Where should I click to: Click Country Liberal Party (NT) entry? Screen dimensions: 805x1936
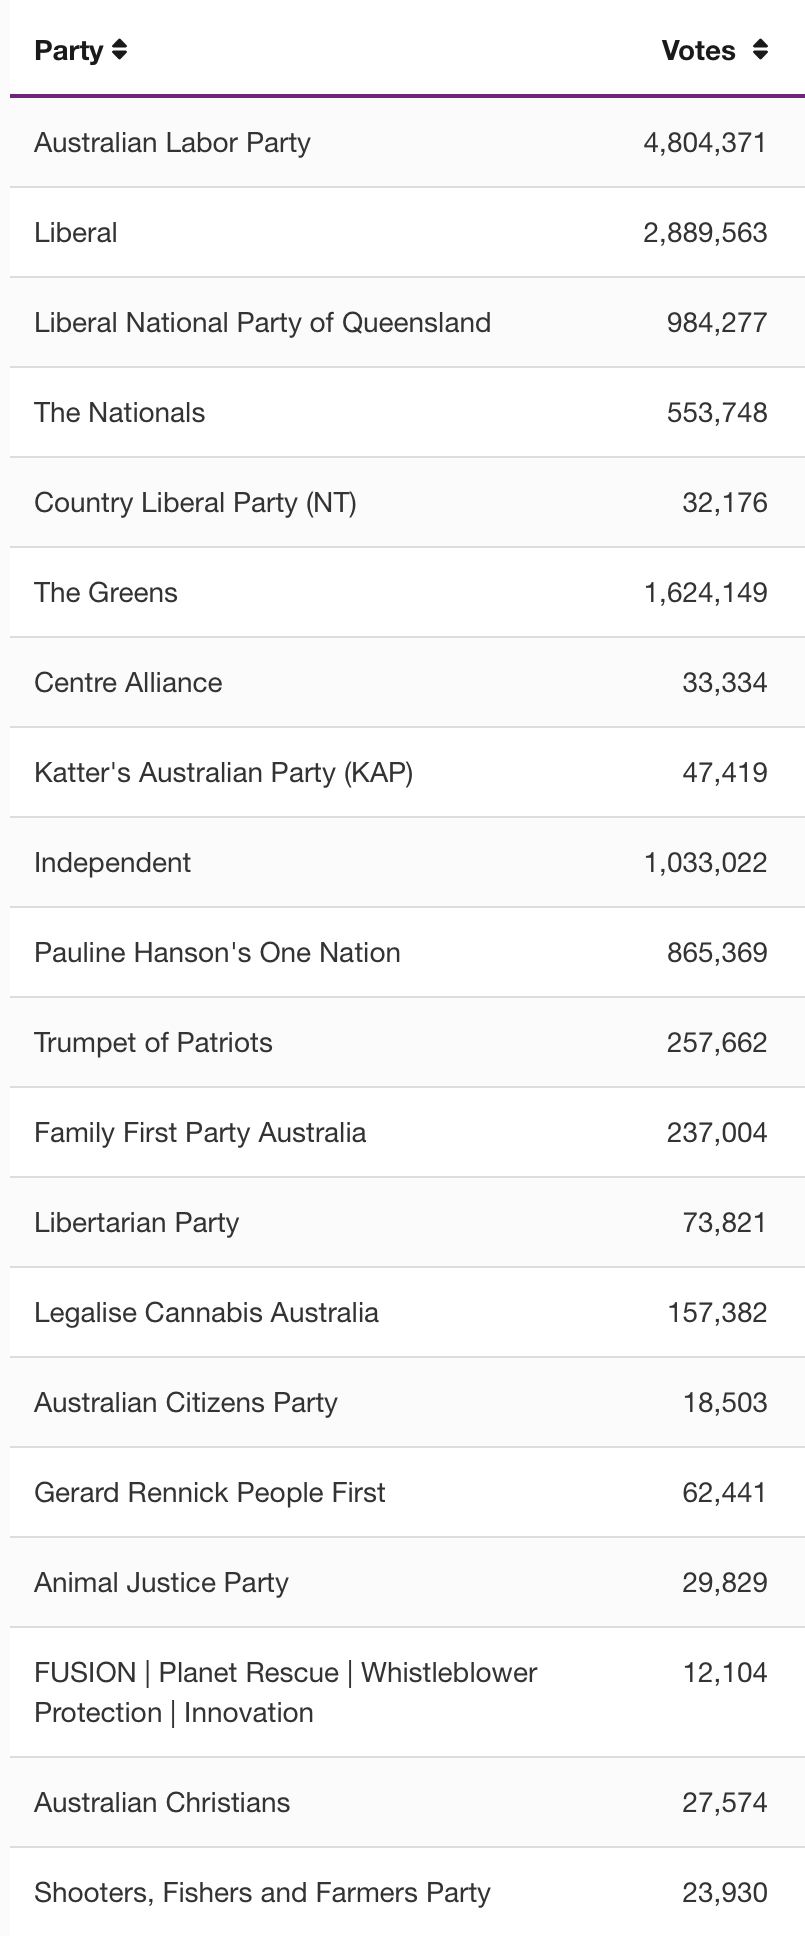[x=195, y=503]
